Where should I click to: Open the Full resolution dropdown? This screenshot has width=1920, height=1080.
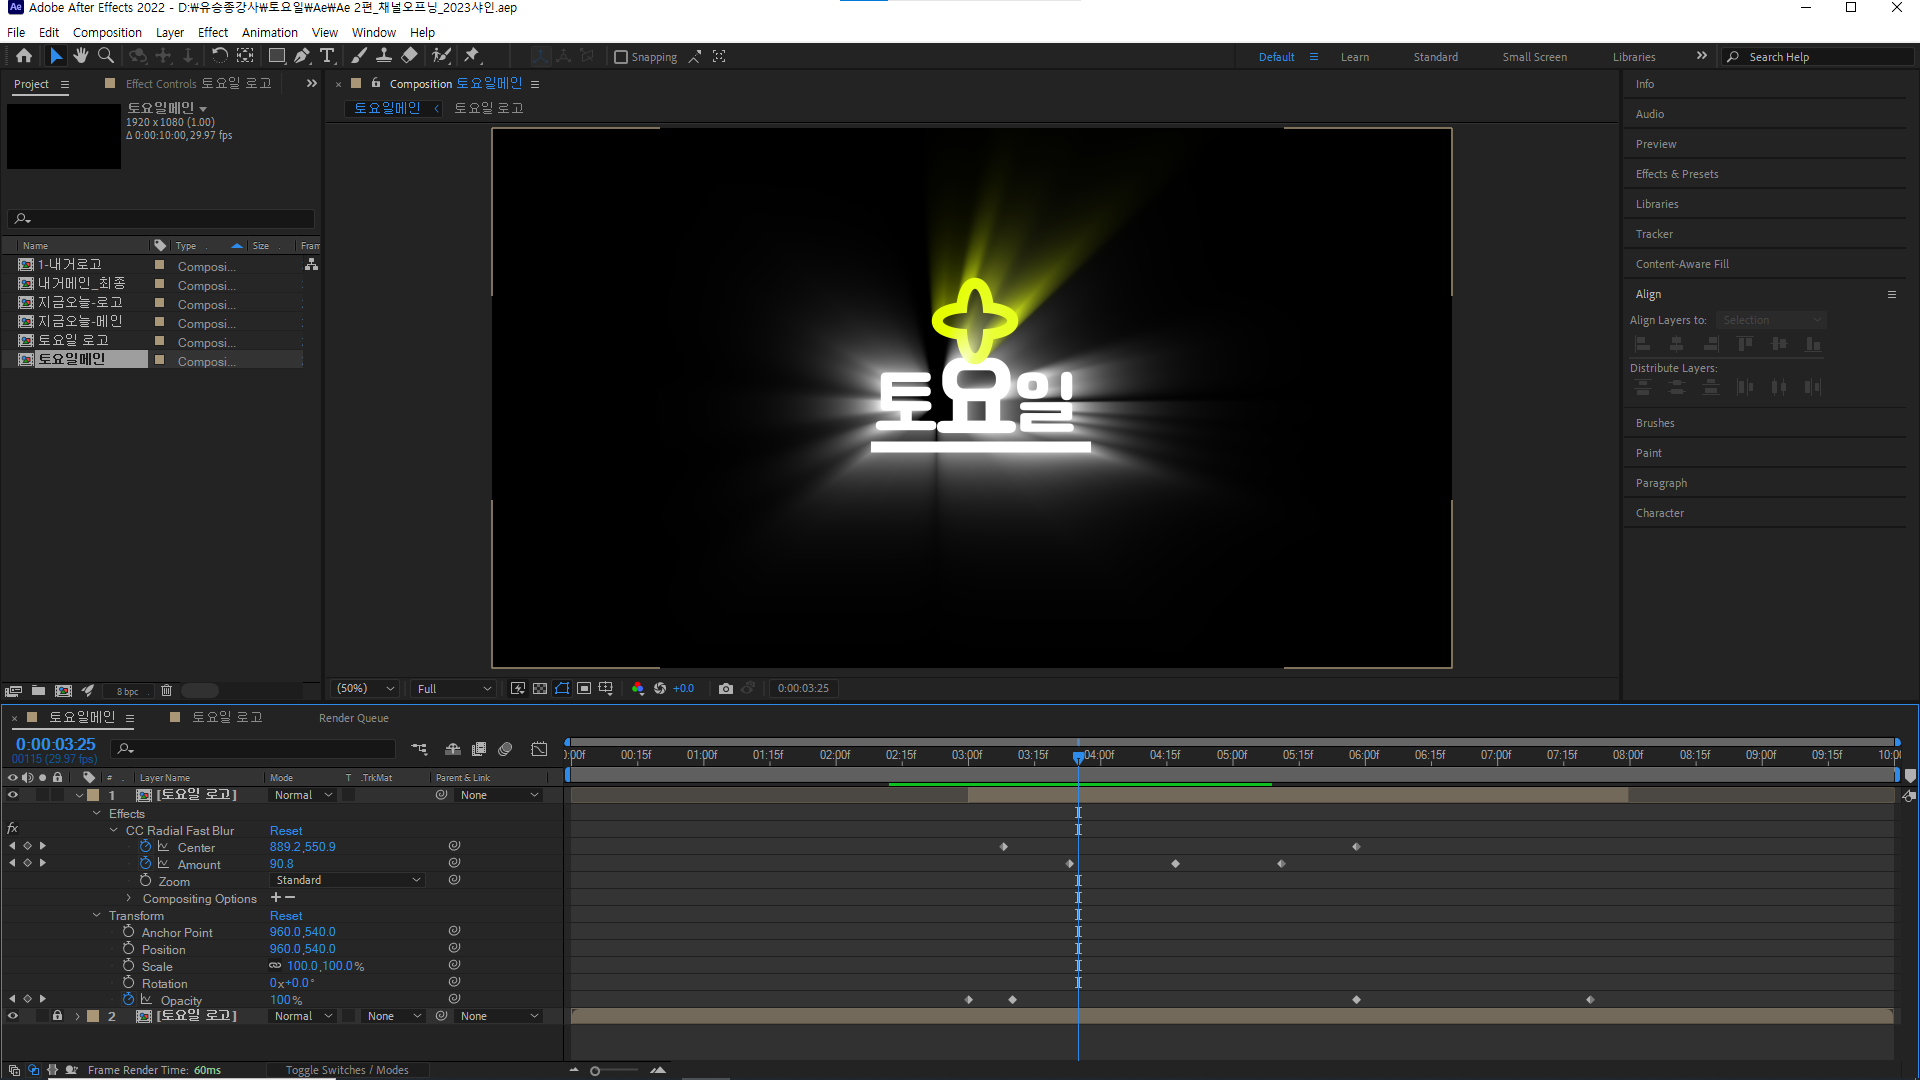(x=455, y=688)
